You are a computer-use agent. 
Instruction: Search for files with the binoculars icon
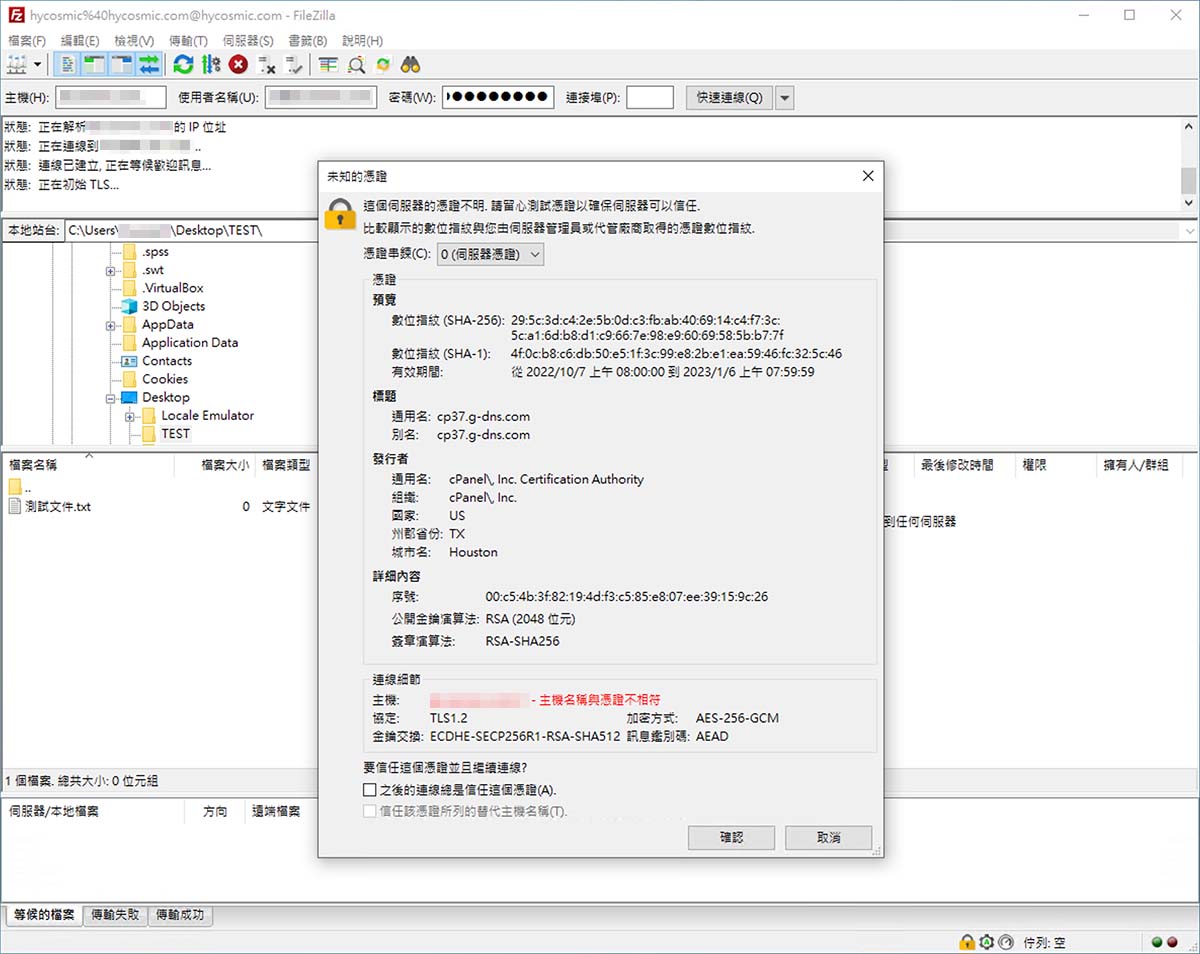(410, 65)
